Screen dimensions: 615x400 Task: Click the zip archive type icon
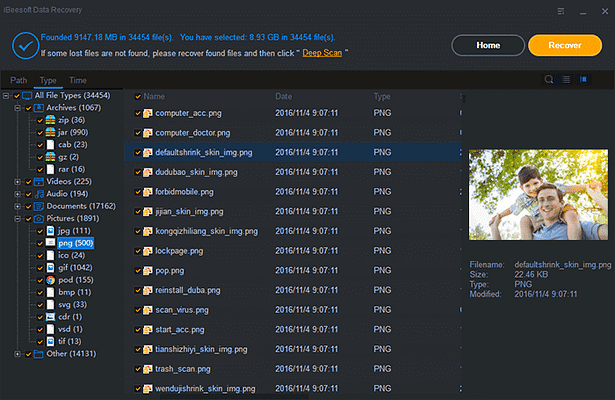(x=50, y=120)
